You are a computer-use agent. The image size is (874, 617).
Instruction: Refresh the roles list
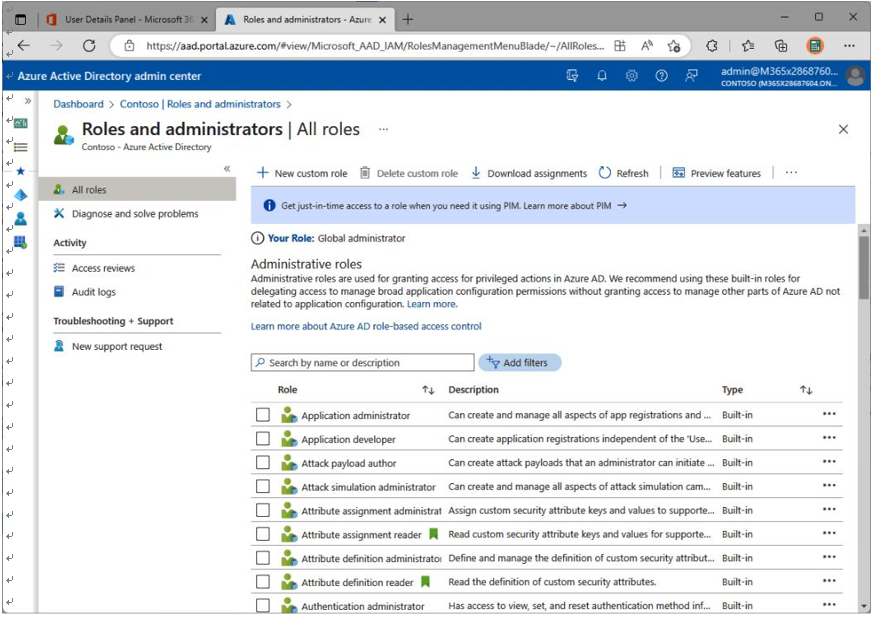624,173
